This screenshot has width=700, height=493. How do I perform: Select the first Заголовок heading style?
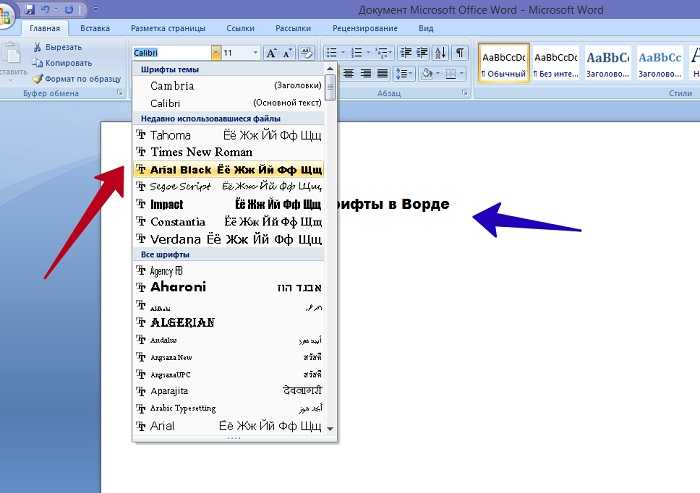(x=608, y=63)
